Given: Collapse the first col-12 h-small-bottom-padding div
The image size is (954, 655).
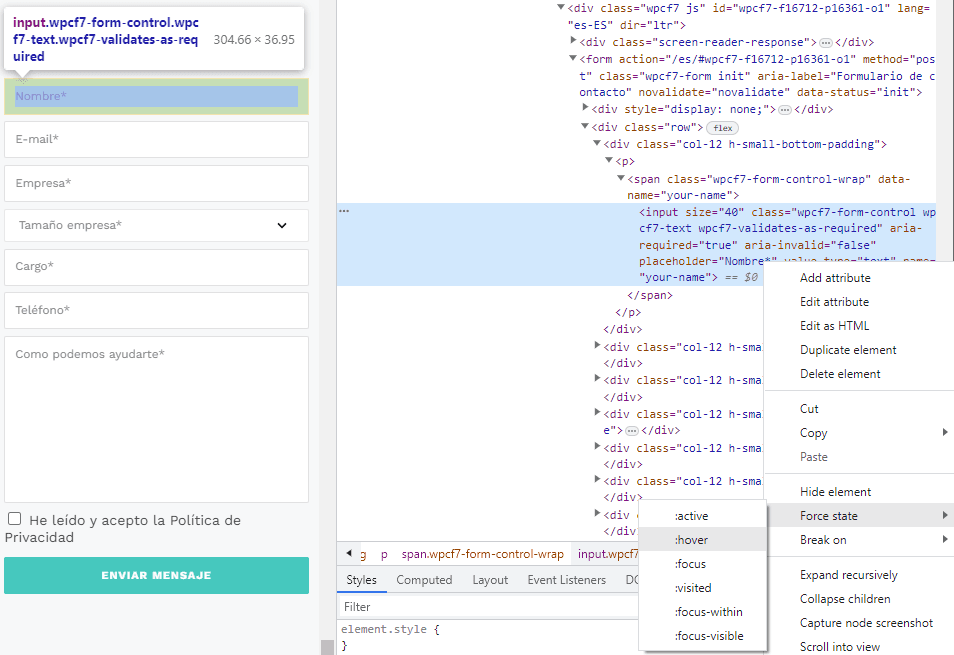Looking at the screenshot, I should (x=597, y=143).
